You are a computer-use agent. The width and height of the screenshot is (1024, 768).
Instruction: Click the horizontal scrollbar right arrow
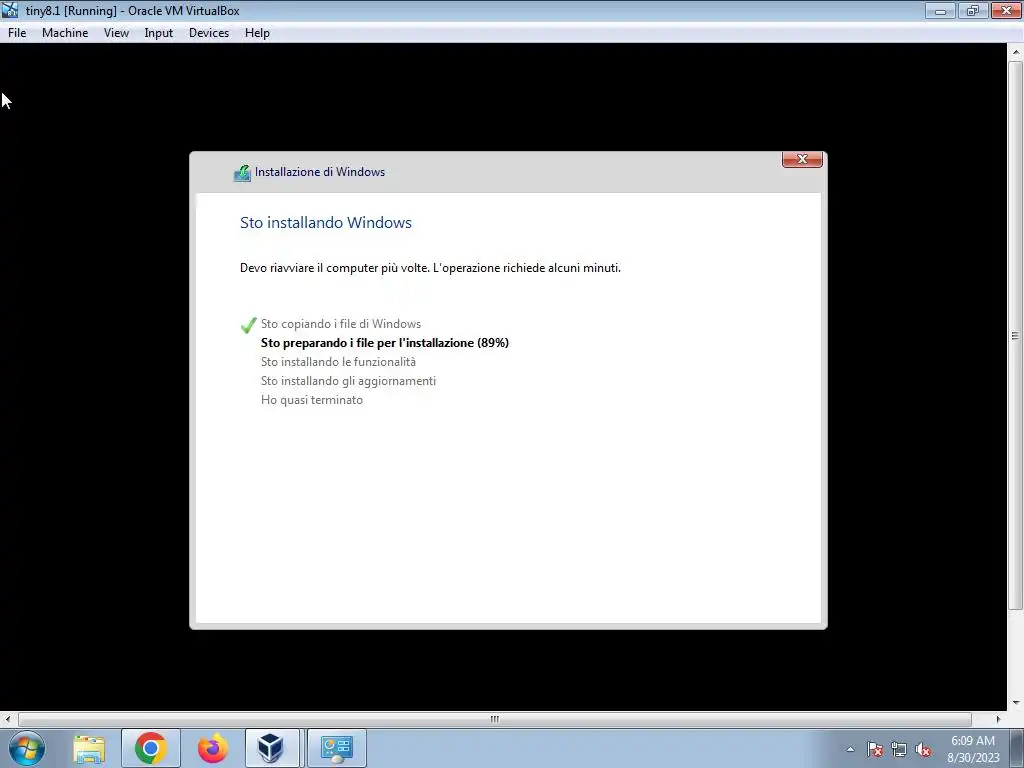pyautogui.click(x=999, y=719)
